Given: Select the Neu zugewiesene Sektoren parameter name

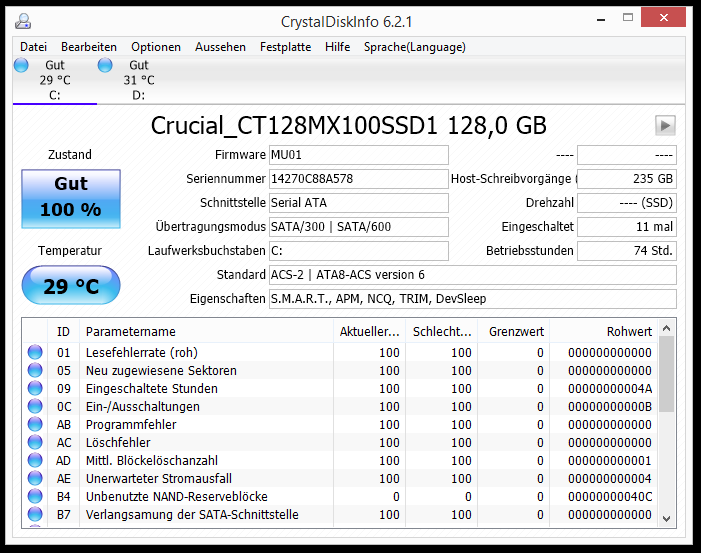Looking at the screenshot, I should [x=161, y=370].
